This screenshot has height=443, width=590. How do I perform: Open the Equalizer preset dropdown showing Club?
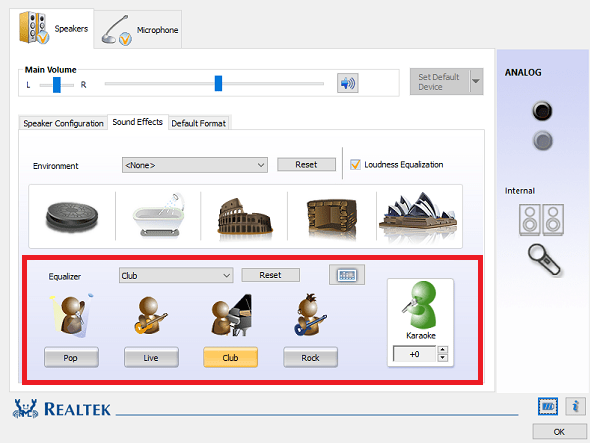tap(176, 276)
